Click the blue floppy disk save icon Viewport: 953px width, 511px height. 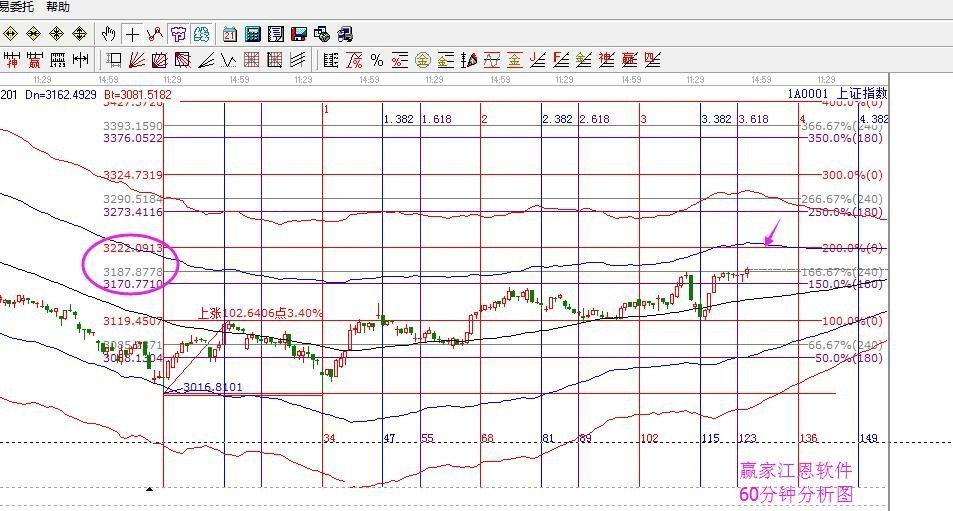[x=299, y=34]
